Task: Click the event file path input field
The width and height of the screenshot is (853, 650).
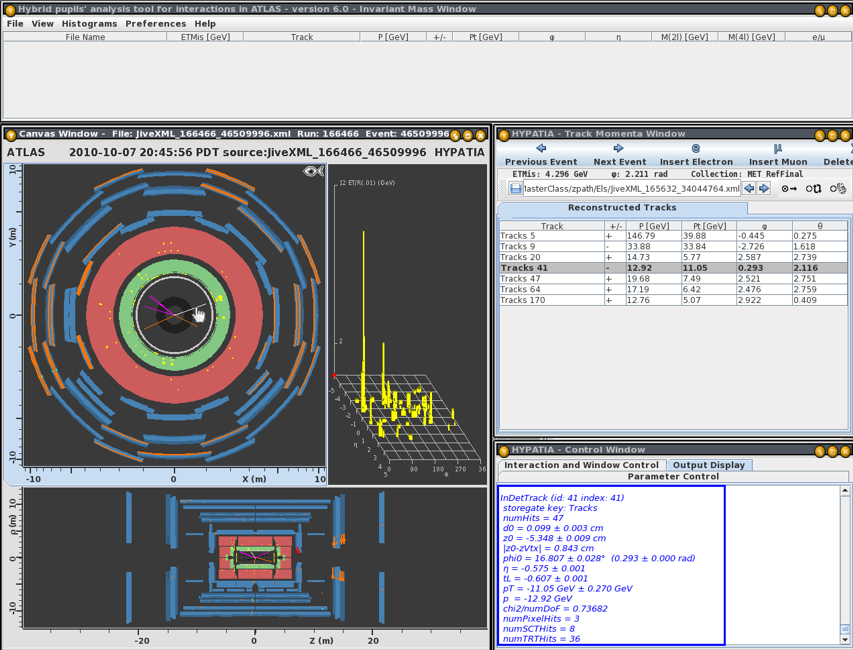Action: [631, 188]
